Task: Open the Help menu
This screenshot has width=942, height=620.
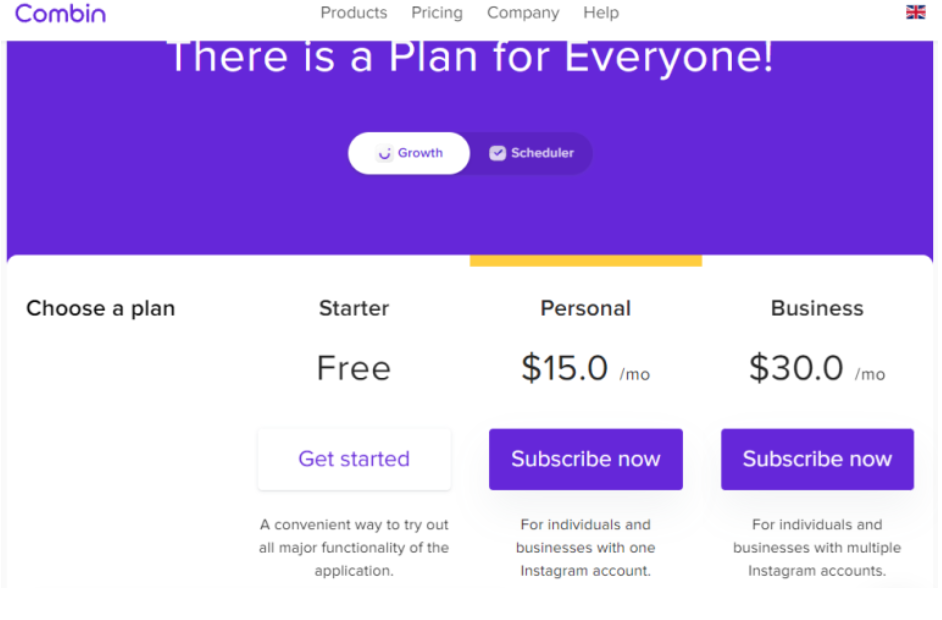Action: (601, 13)
